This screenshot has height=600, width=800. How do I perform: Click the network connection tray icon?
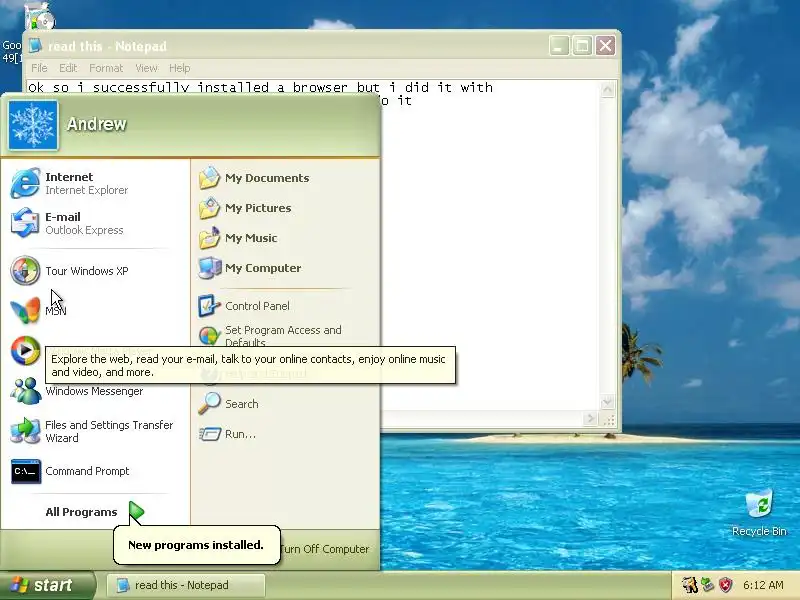(x=707, y=585)
